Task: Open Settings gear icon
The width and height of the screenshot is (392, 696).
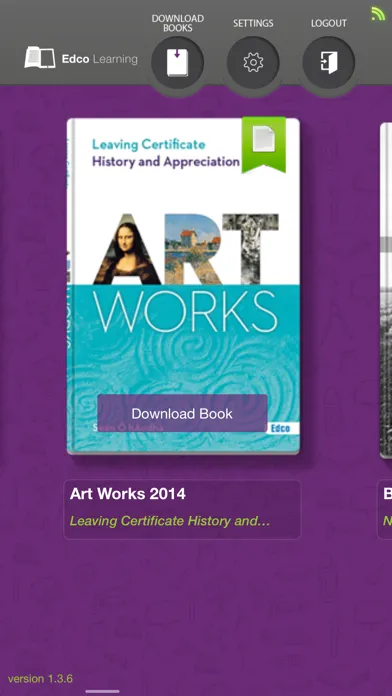Action: point(253,63)
